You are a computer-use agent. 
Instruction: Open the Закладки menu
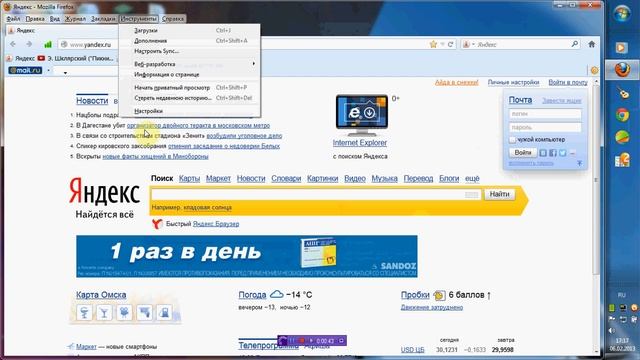coord(103,19)
